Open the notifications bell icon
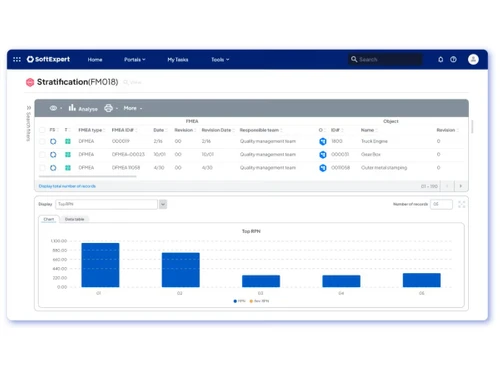Screen dimensions: 500x375 tap(440, 59)
